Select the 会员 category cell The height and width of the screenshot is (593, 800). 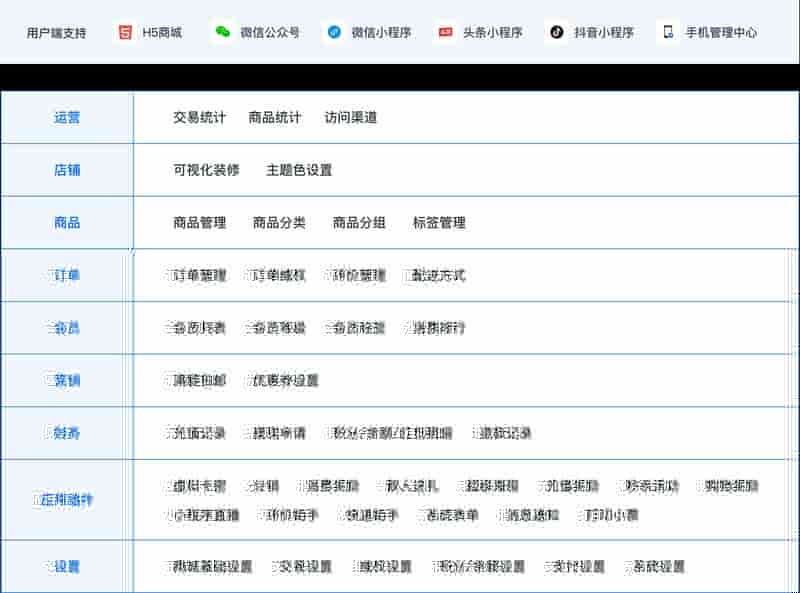pyautogui.click(x=67, y=328)
